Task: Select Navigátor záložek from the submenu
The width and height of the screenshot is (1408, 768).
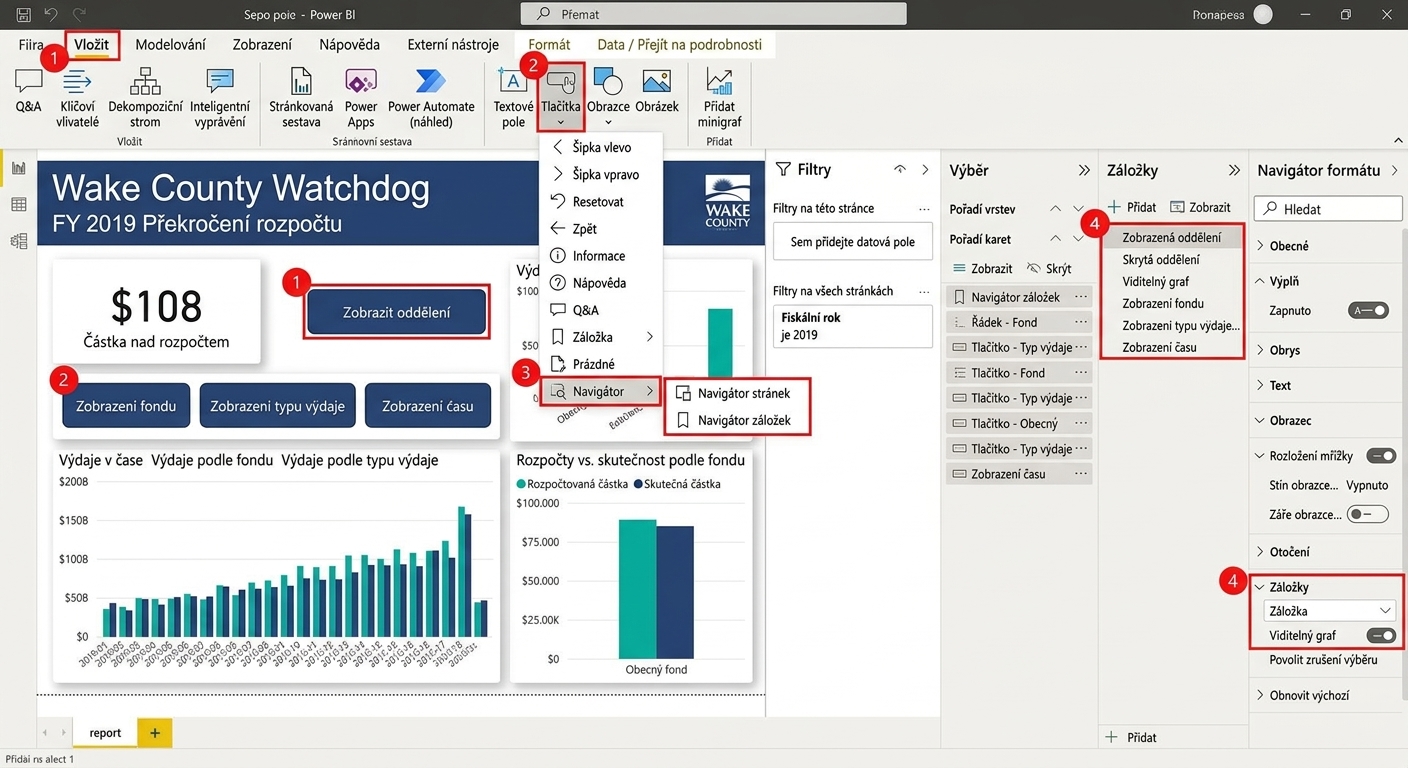Action: (737, 421)
